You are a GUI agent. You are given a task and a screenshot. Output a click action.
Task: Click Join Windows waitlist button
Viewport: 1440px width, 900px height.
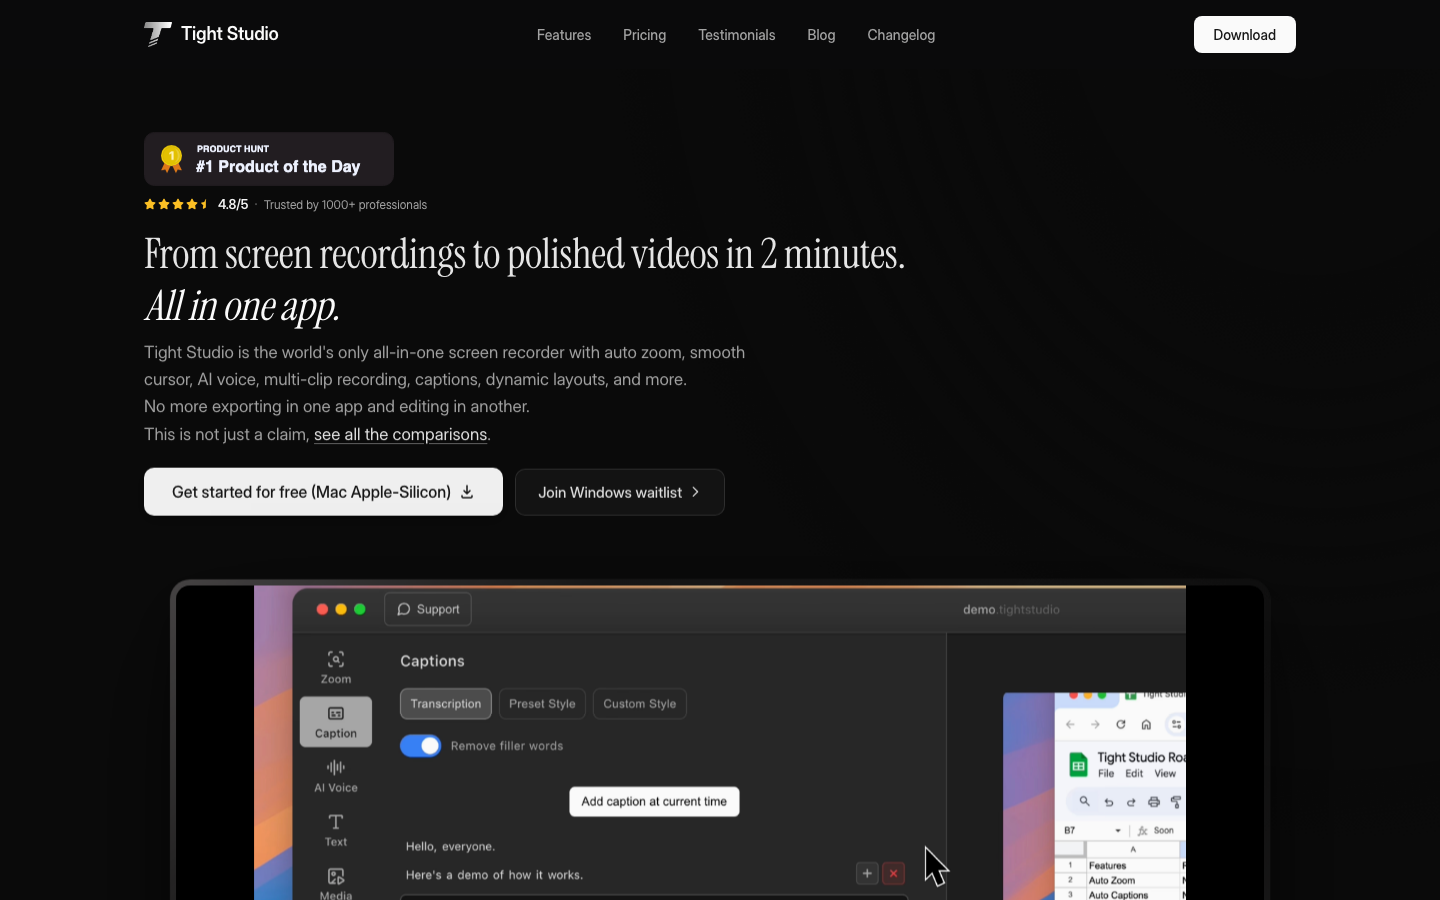(x=620, y=492)
